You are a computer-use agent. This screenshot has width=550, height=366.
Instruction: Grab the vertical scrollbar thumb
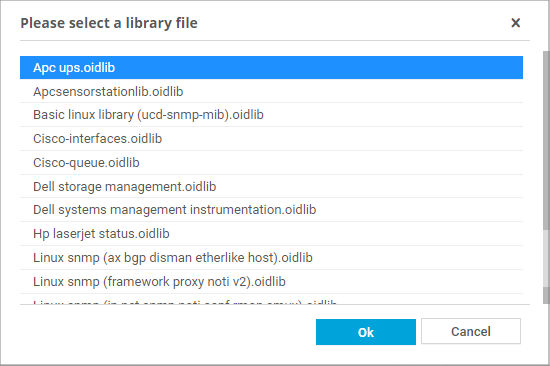coord(546,140)
